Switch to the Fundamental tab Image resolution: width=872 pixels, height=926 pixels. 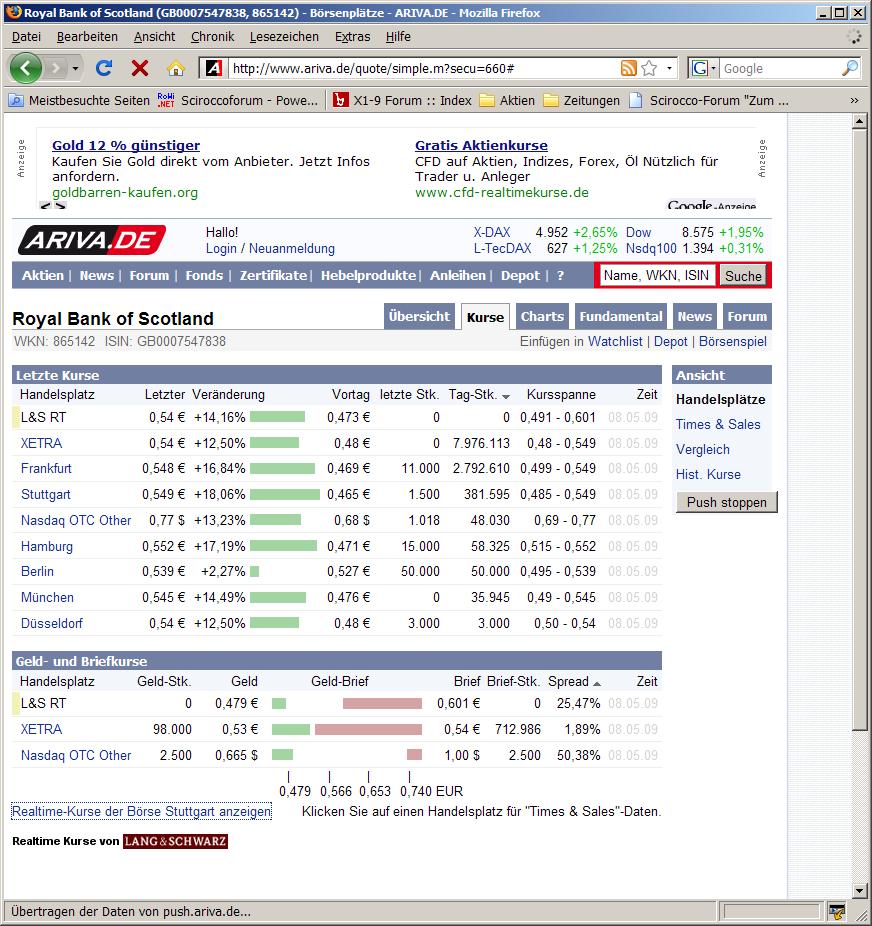click(620, 317)
